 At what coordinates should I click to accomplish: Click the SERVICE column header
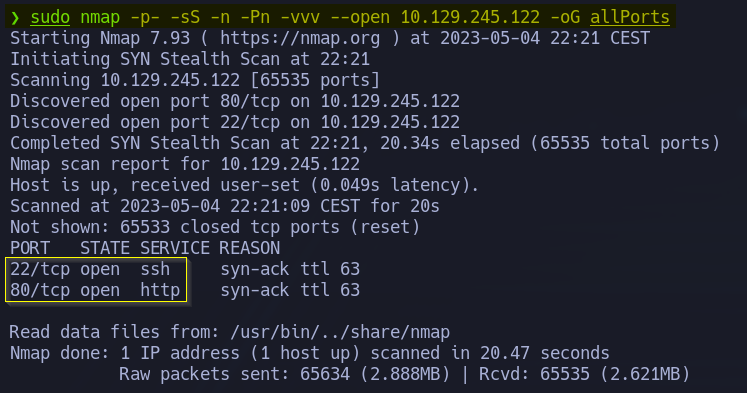(175, 248)
